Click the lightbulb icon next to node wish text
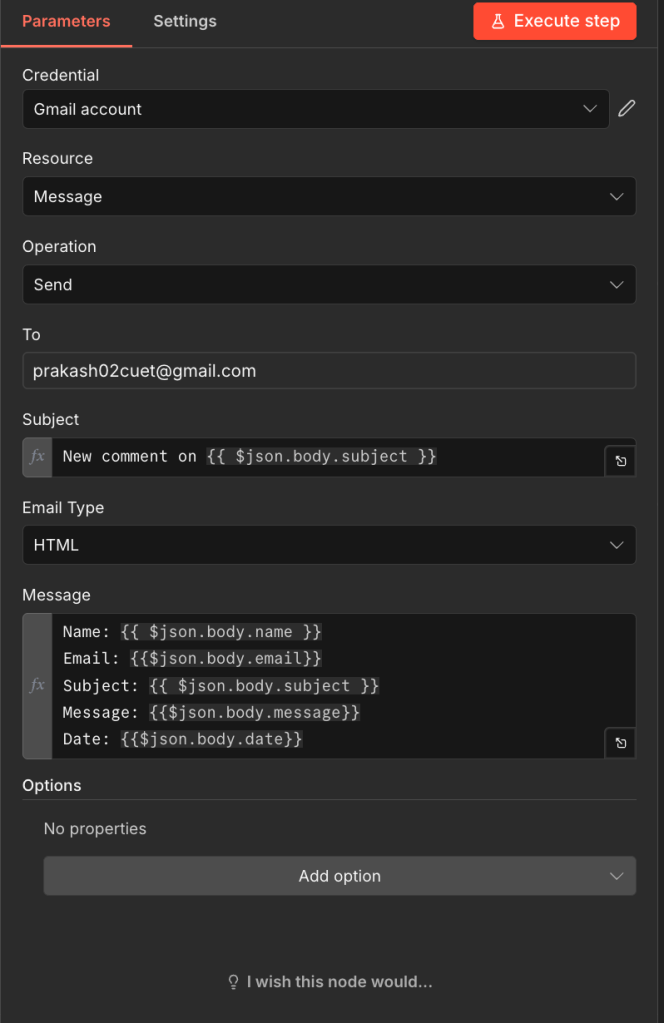 (233, 981)
